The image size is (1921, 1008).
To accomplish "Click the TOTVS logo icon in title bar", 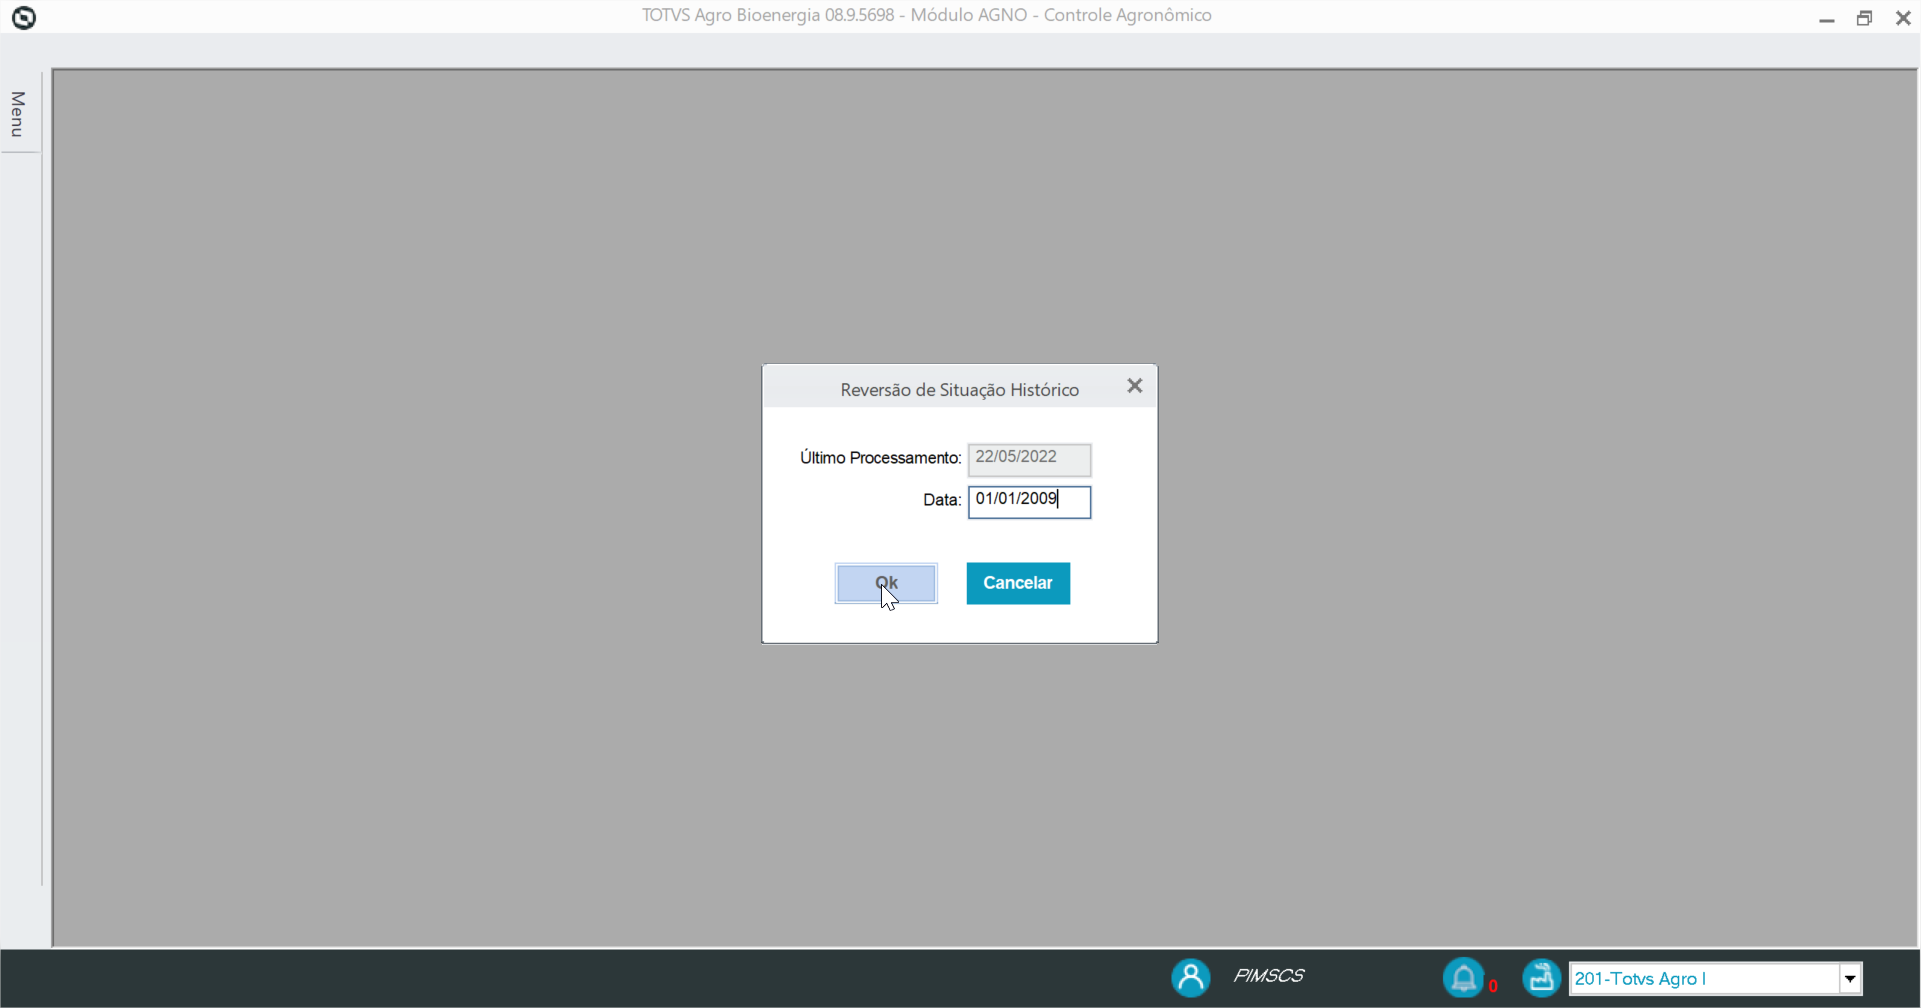I will pos(24,17).
